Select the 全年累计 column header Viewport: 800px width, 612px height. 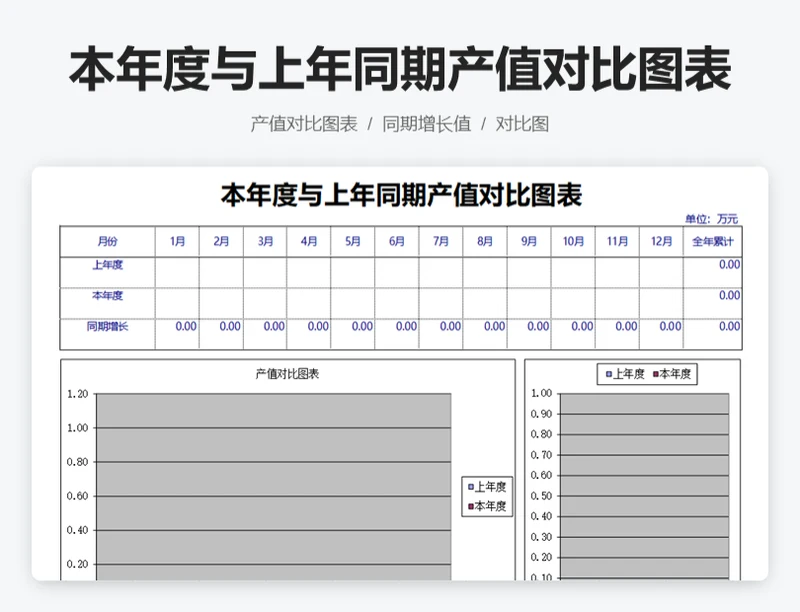pyautogui.click(x=713, y=241)
